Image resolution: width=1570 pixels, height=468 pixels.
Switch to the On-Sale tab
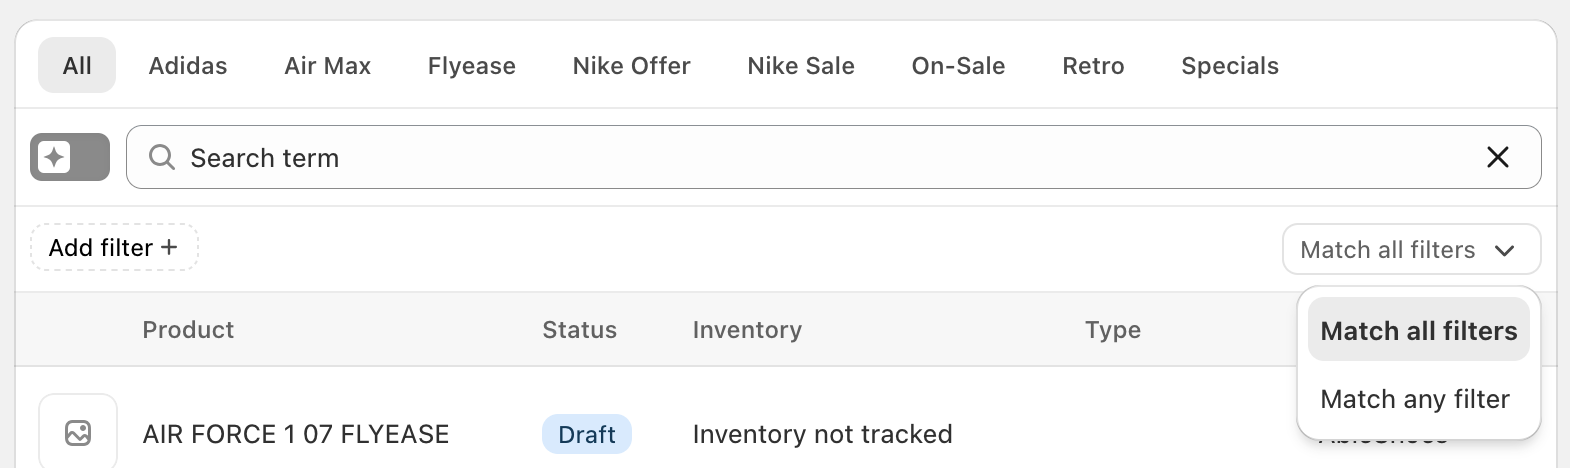958,66
